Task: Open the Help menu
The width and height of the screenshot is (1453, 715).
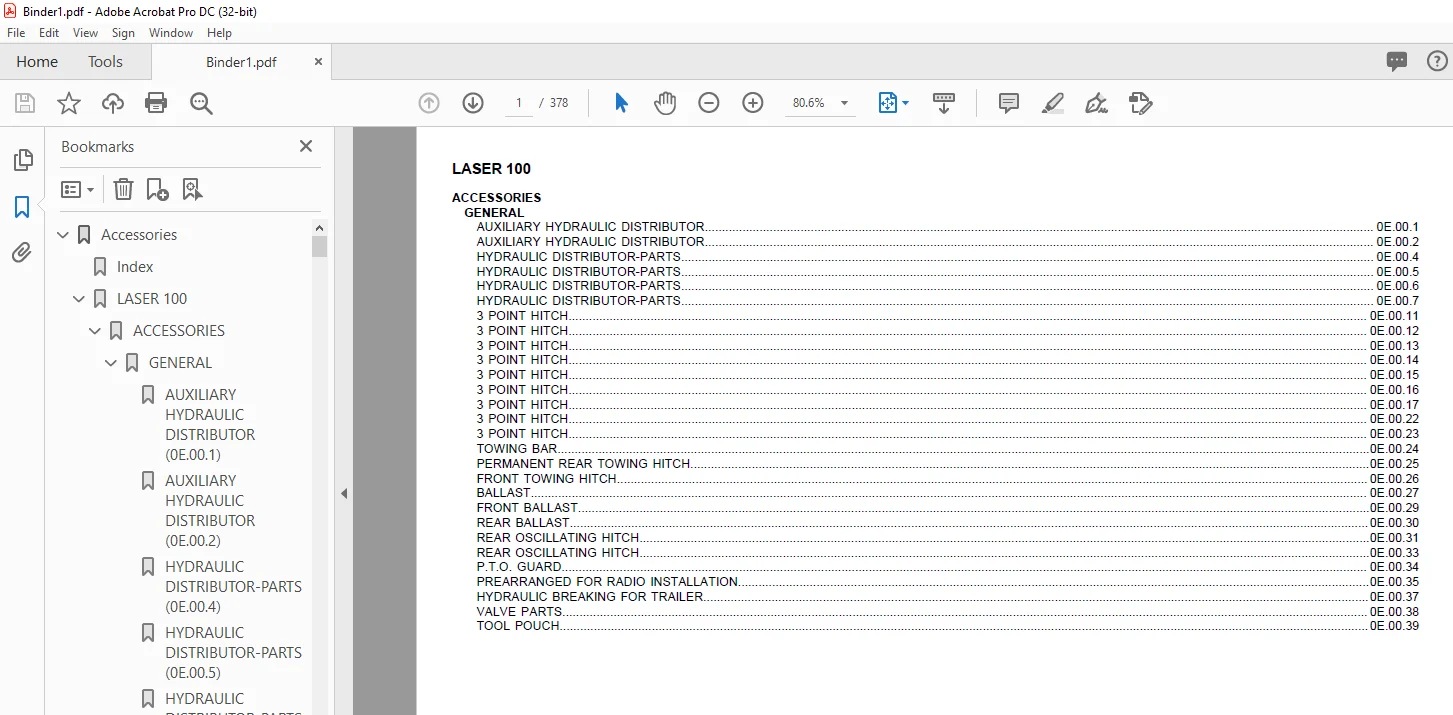Action: point(219,33)
